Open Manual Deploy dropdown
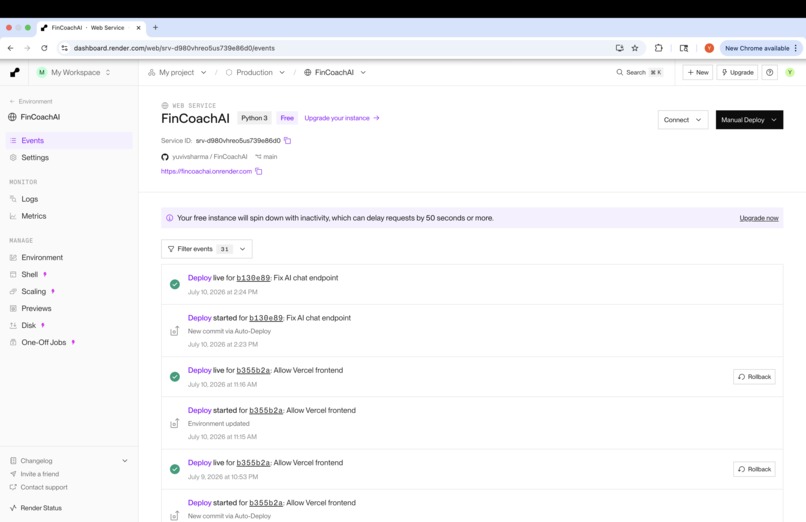This screenshot has width=806, height=522. [749, 120]
